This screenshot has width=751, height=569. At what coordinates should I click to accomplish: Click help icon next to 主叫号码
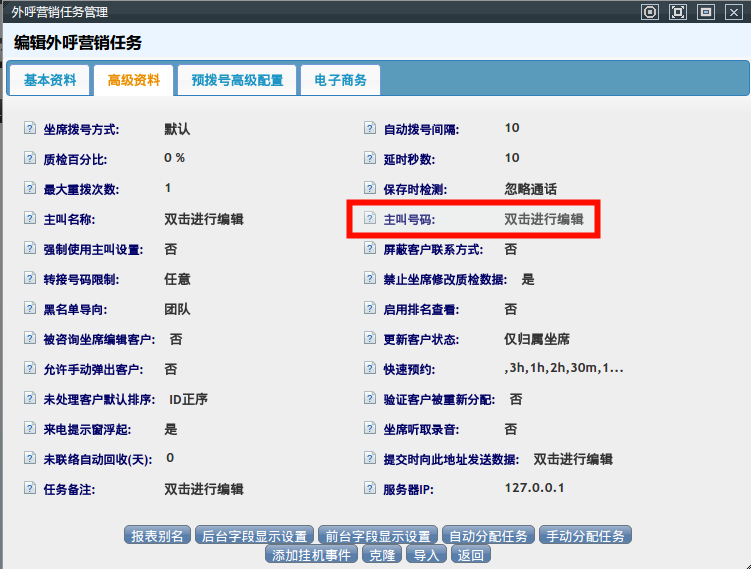[x=370, y=219]
